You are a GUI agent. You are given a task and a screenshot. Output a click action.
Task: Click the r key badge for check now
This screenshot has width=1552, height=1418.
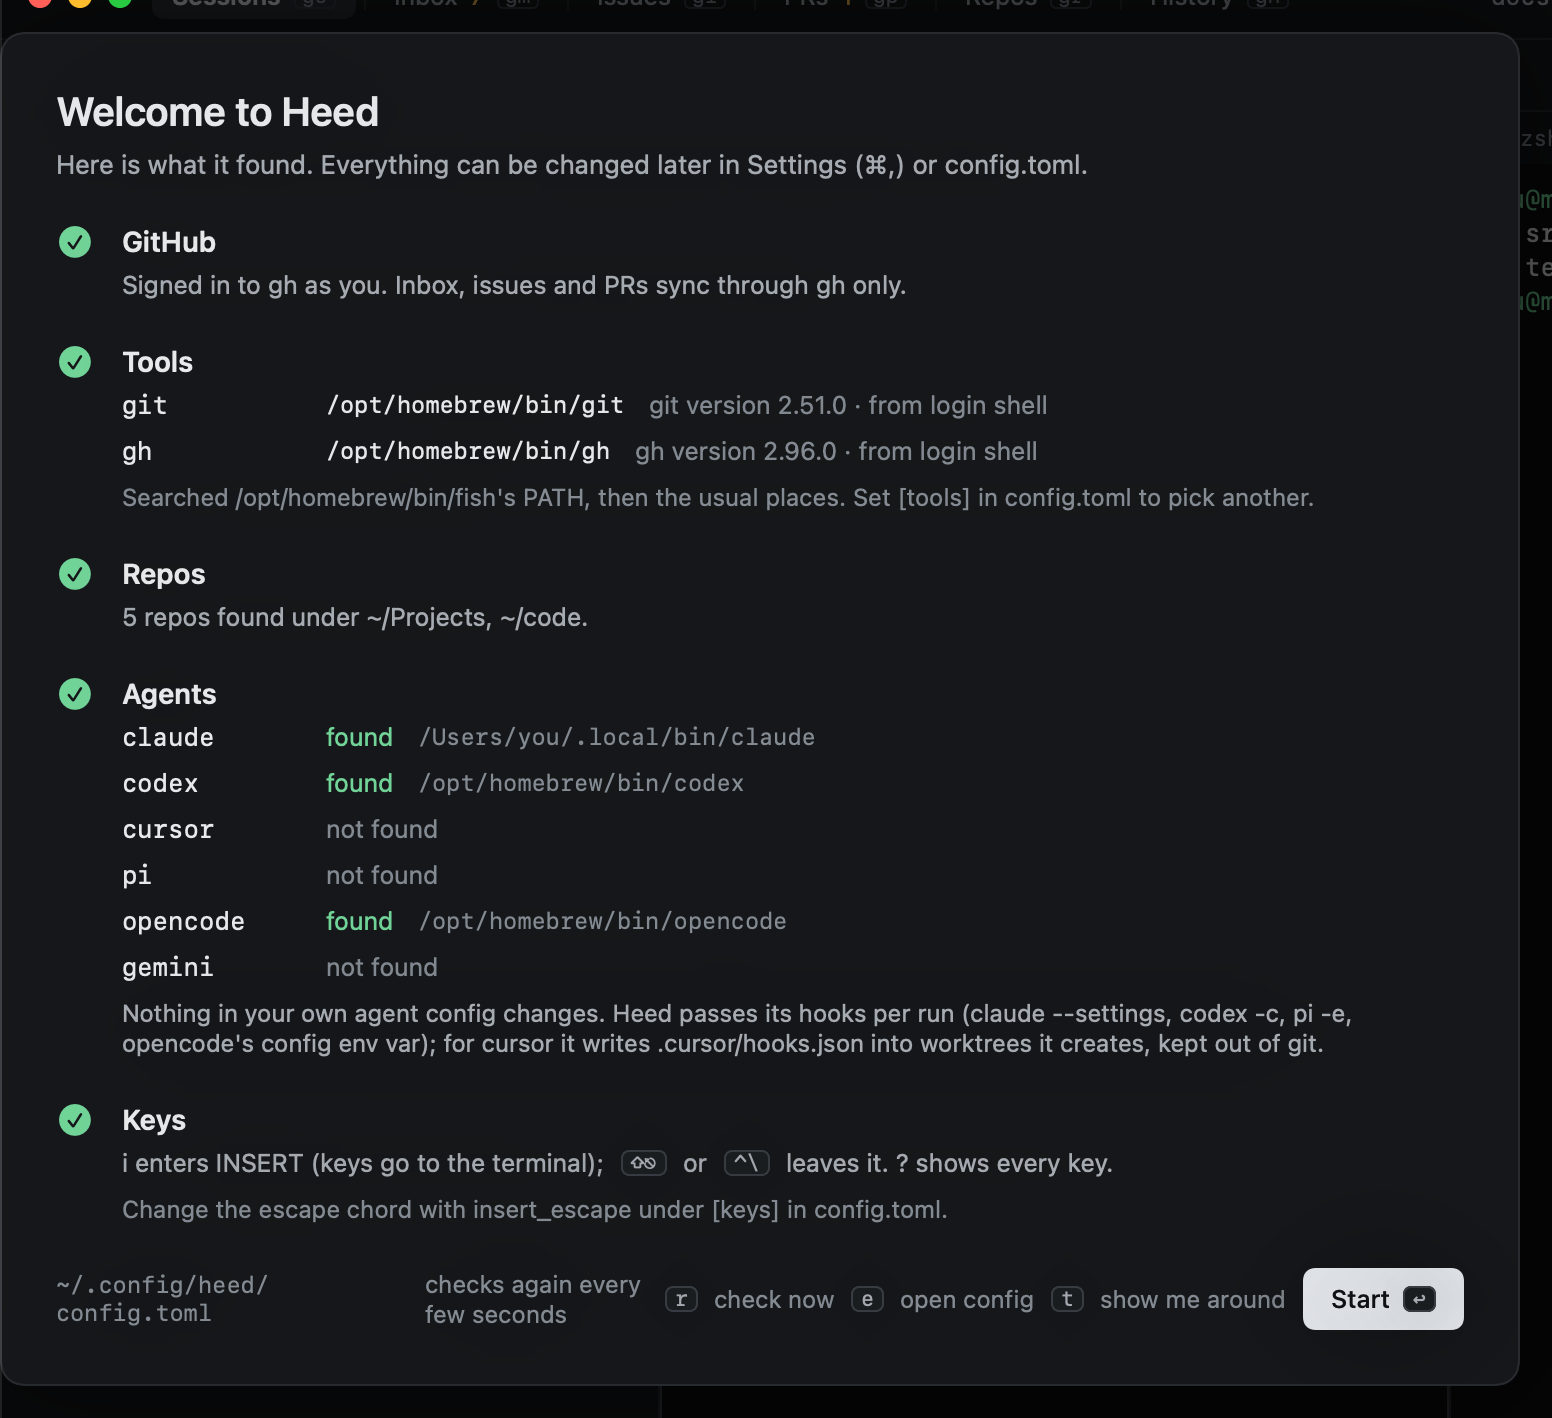point(681,1299)
